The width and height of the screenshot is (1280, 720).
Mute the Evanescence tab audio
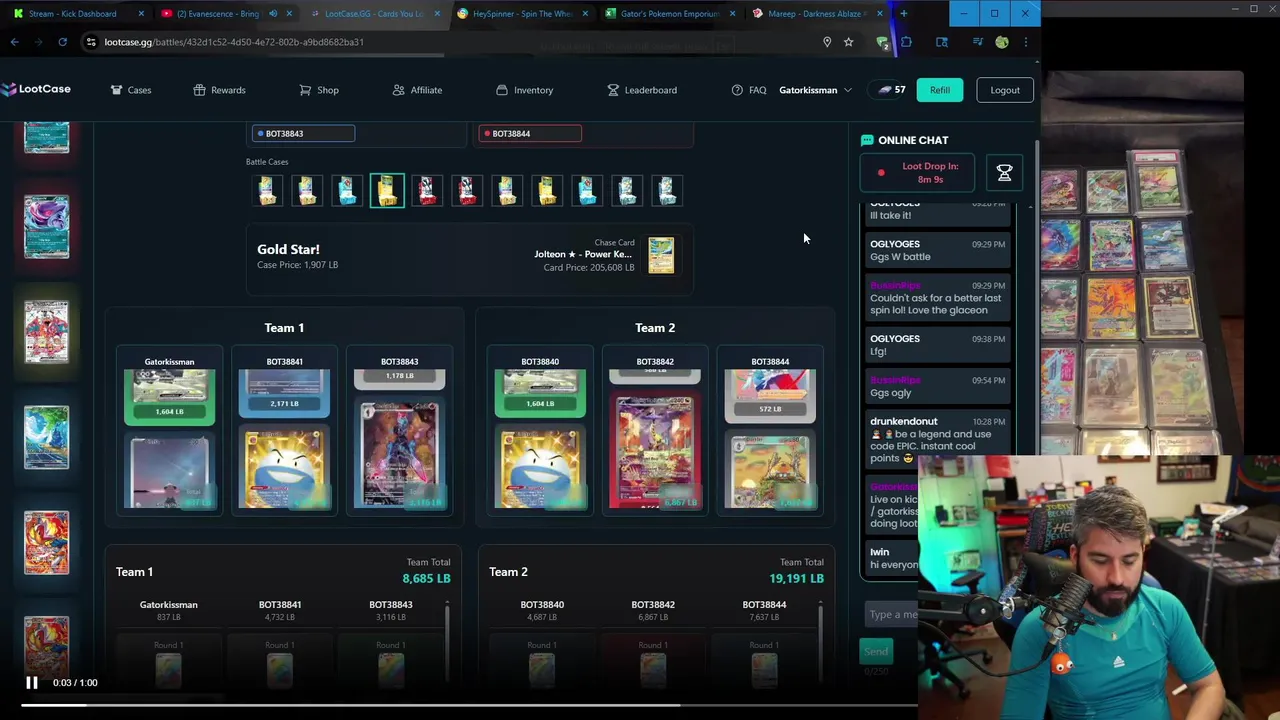(x=273, y=14)
